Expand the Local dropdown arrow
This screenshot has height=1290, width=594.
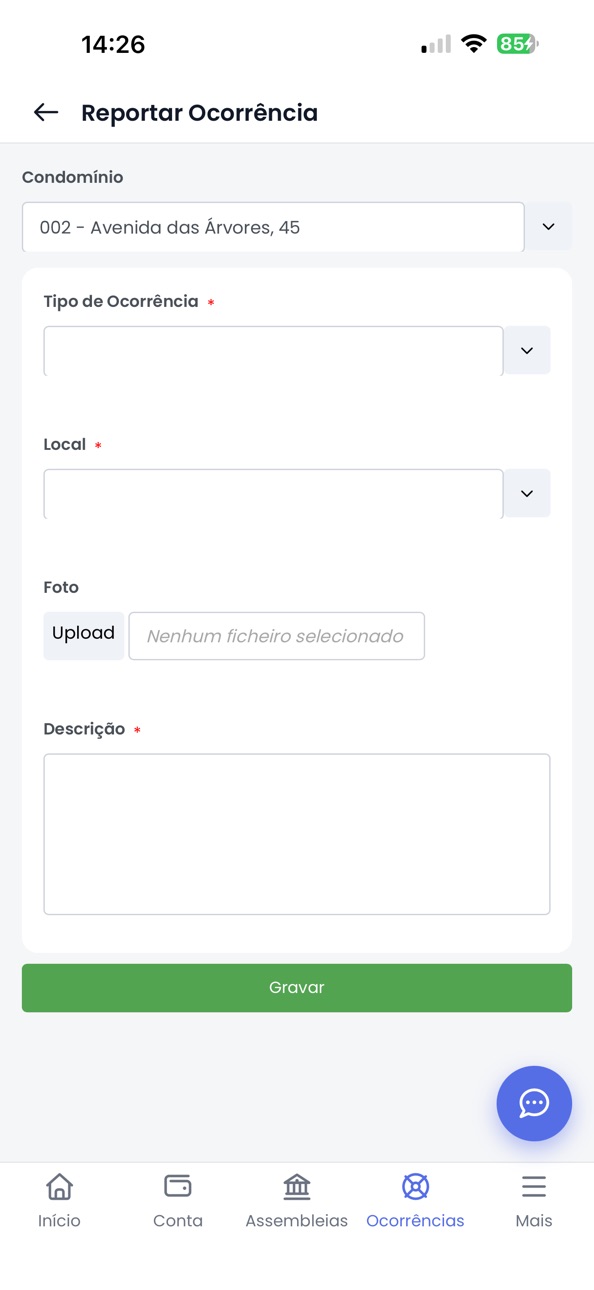(x=527, y=493)
